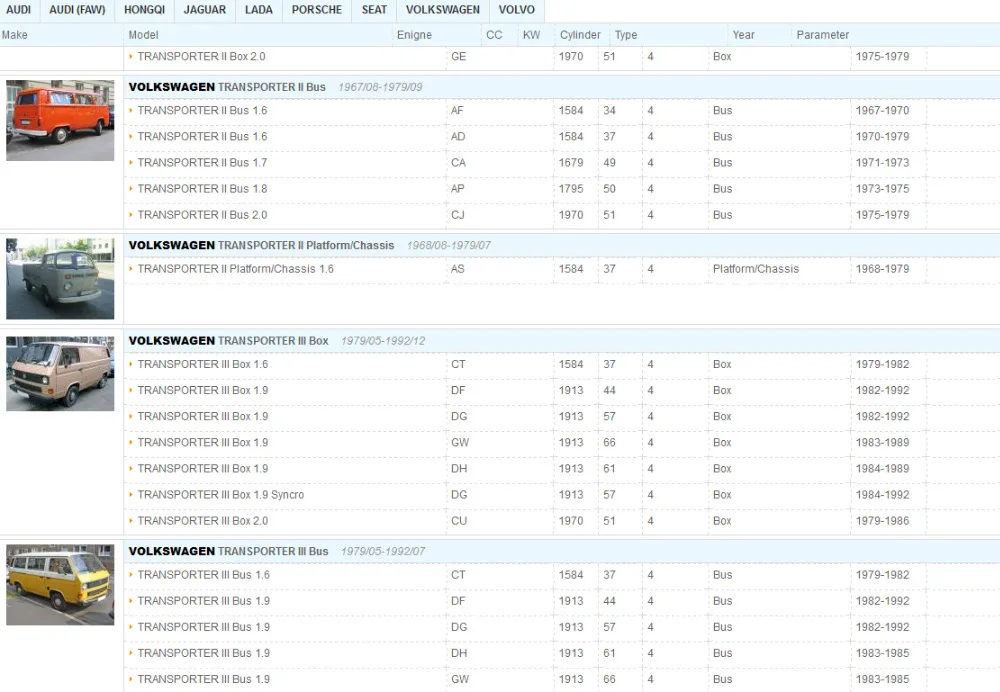Screen dimensions: 1000x692
Task: Click engine code AP cell
Action: [458, 189]
